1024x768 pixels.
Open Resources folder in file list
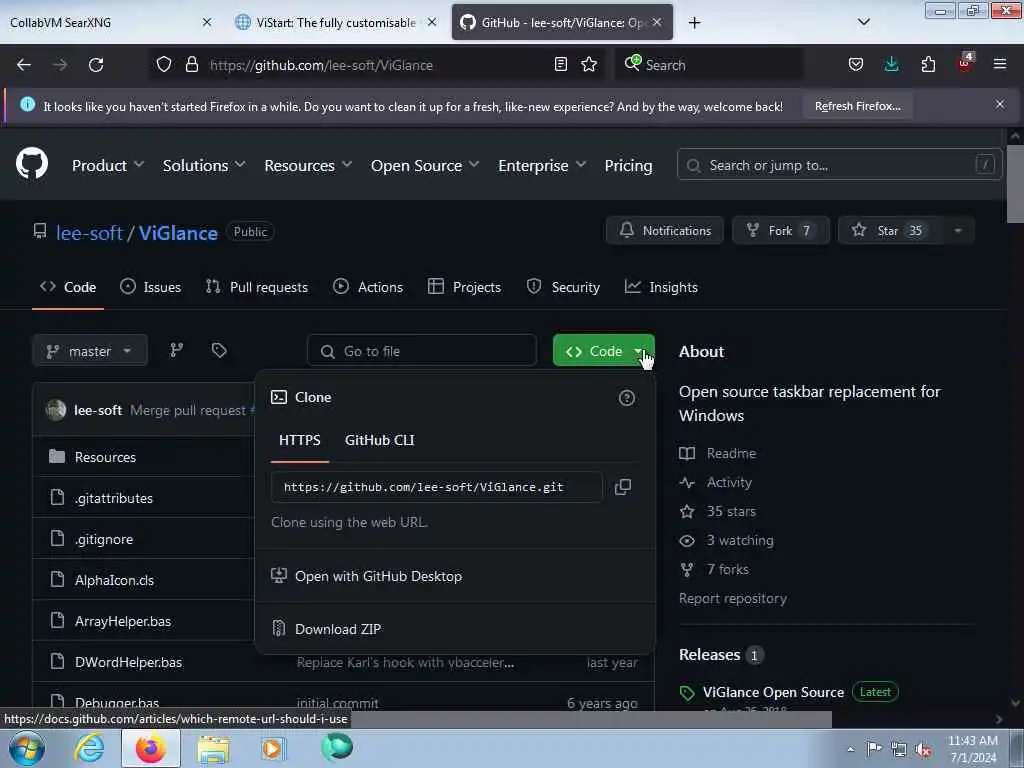coord(105,457)
